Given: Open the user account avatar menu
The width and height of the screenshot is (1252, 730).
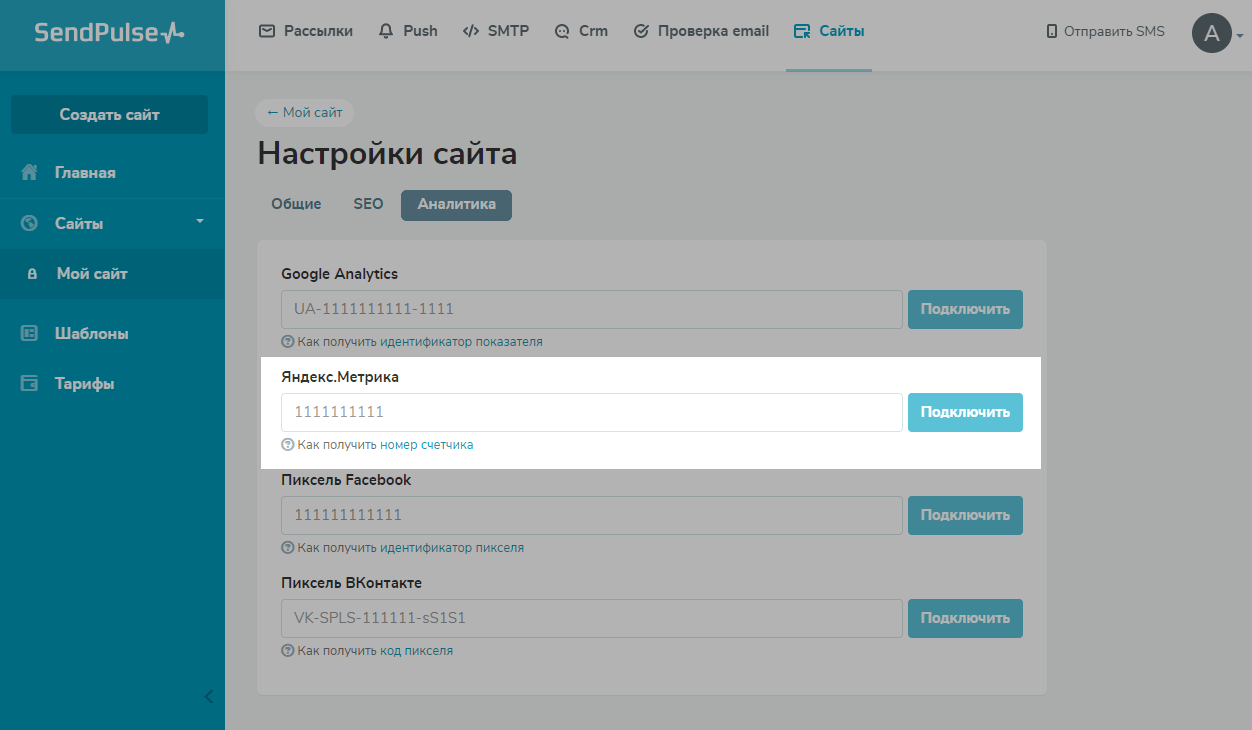Looking at the screenshot, I should [1212, 33].
